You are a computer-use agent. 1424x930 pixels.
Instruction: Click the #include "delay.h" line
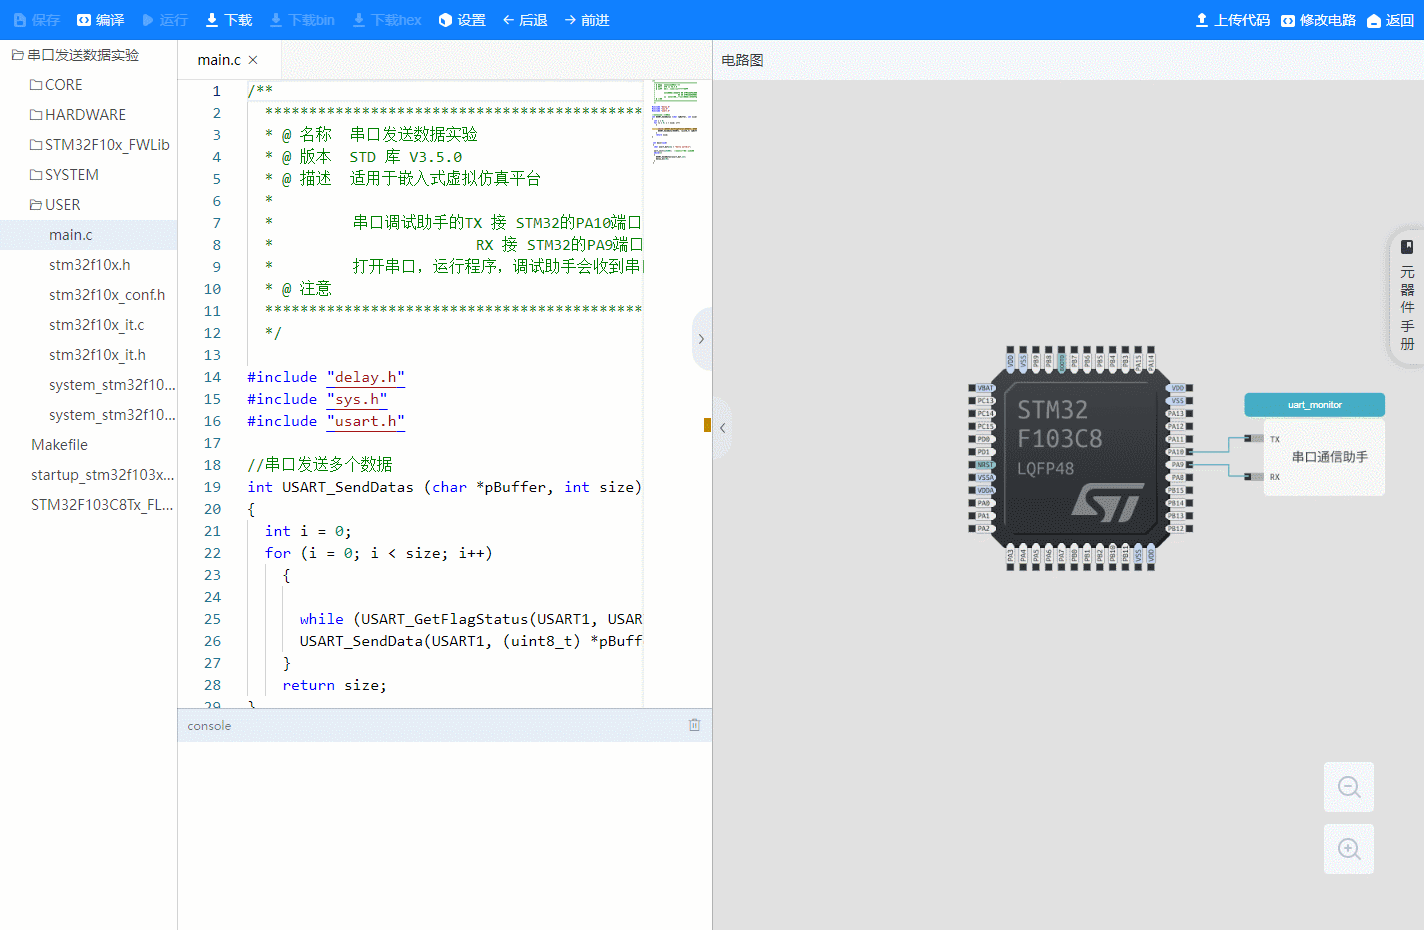pos(326,377)
